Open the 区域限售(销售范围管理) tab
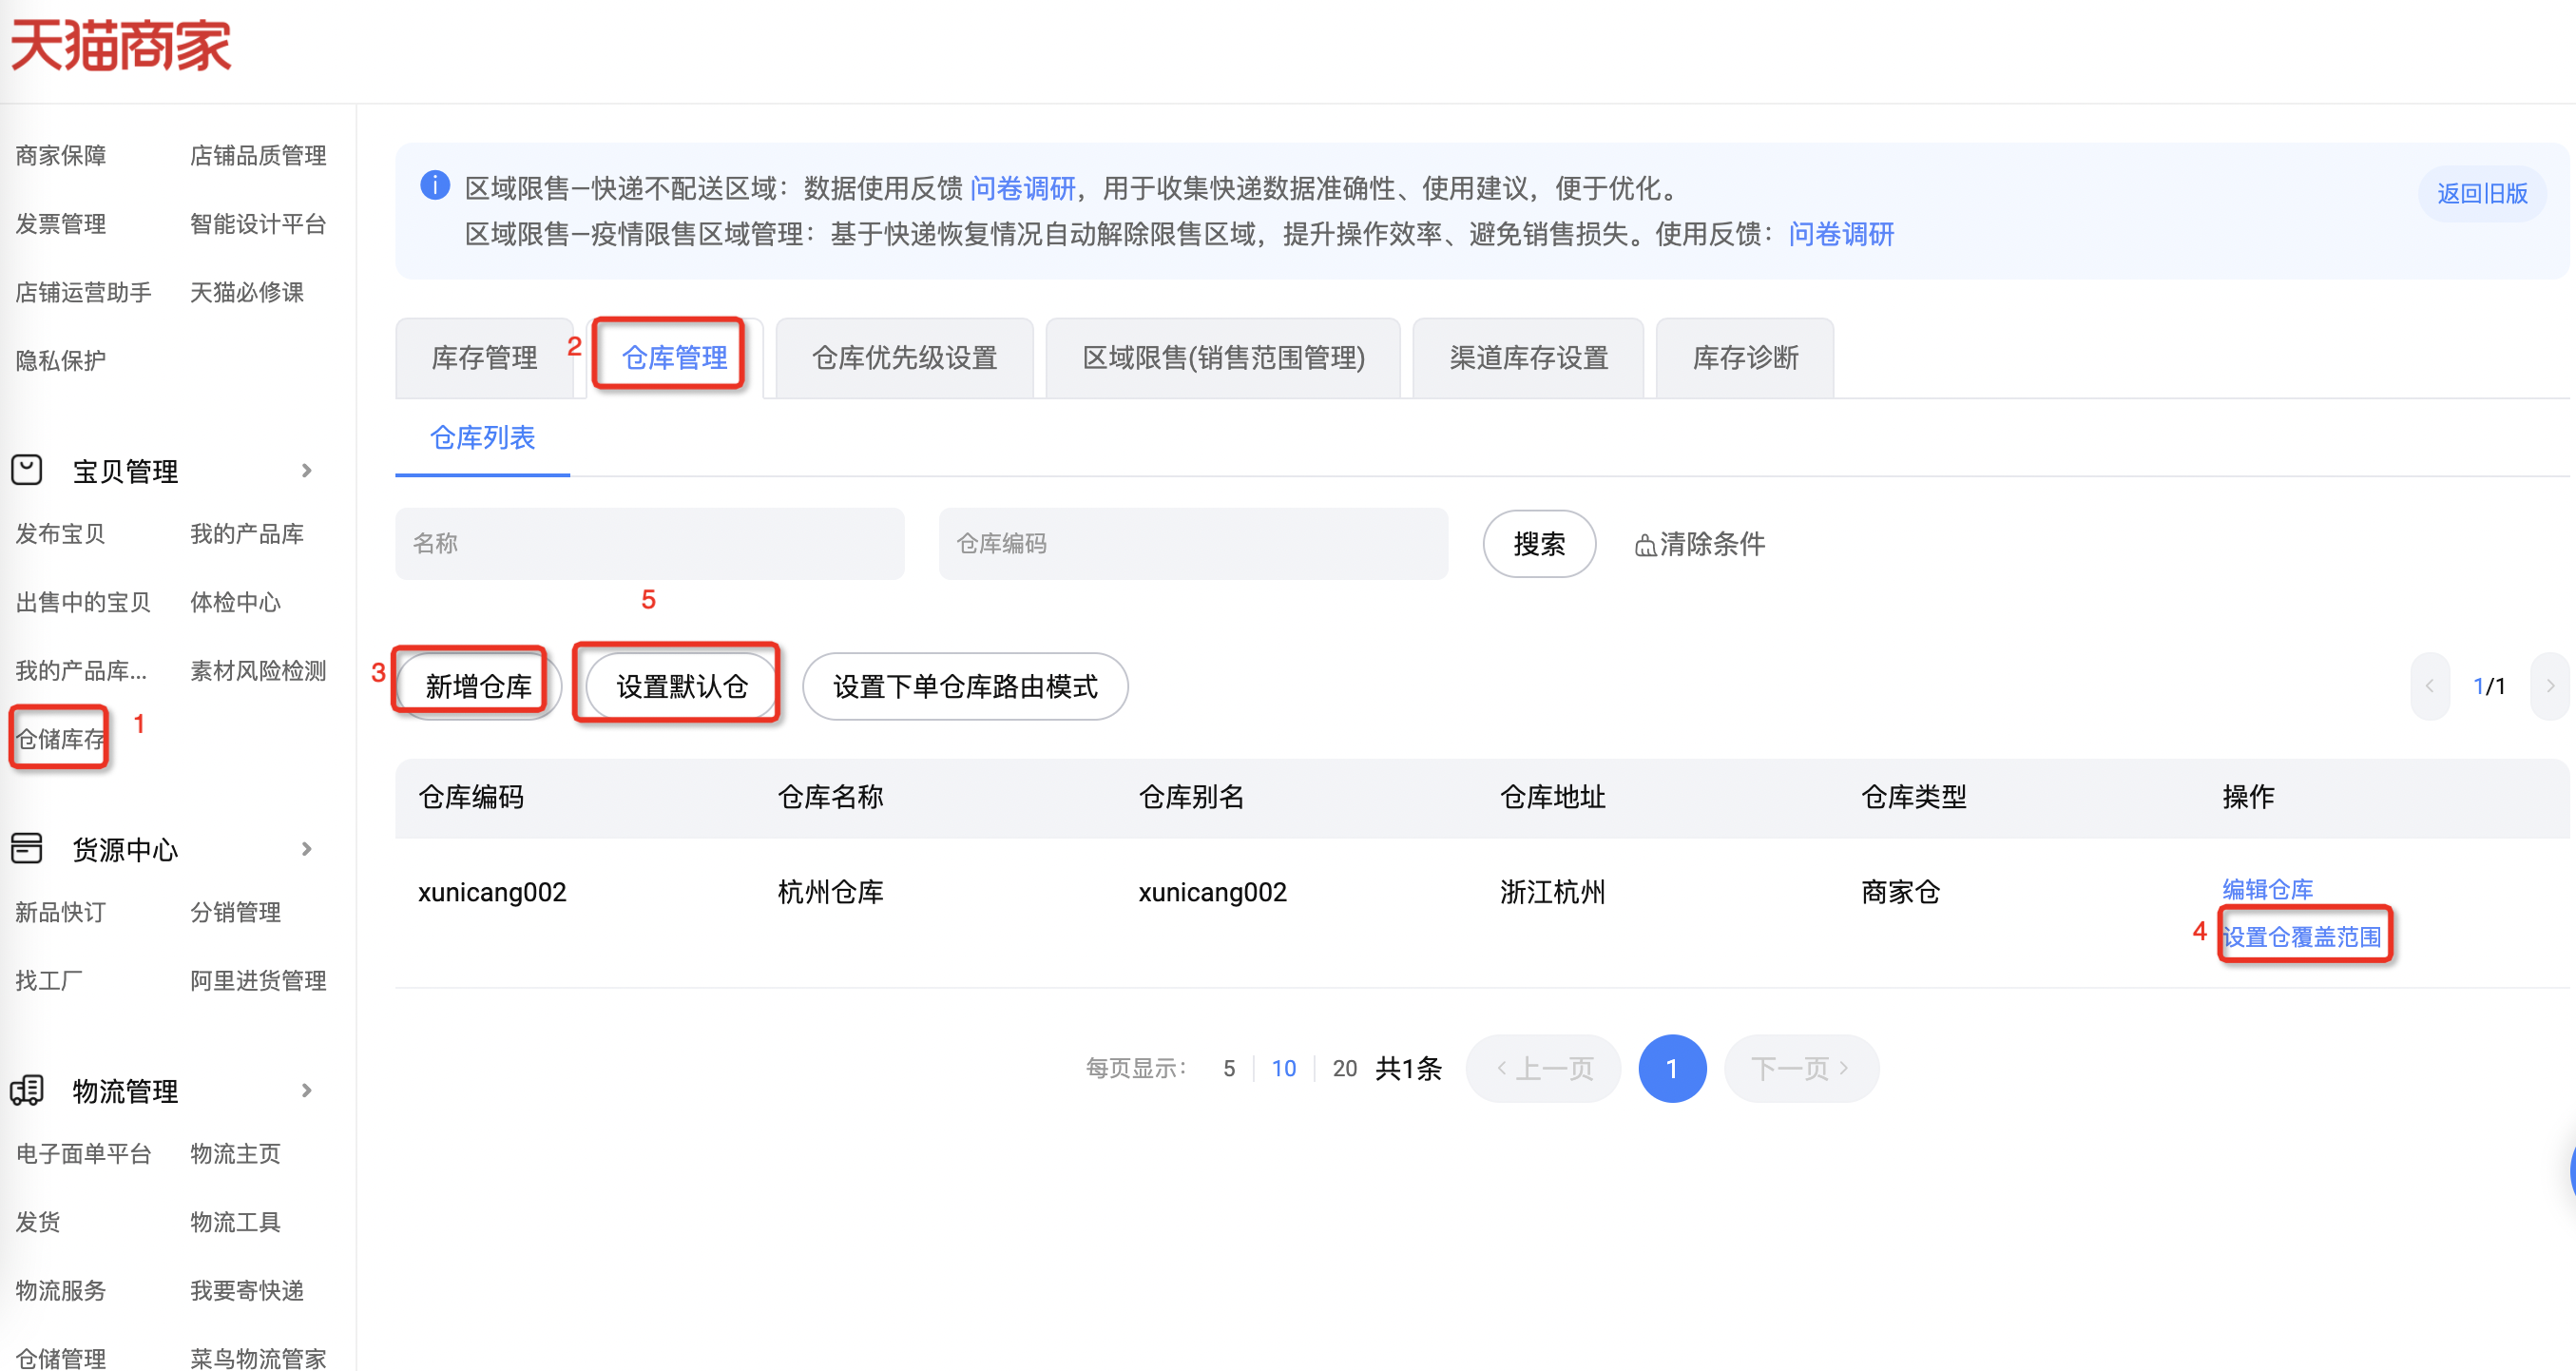 (1223, 358)
